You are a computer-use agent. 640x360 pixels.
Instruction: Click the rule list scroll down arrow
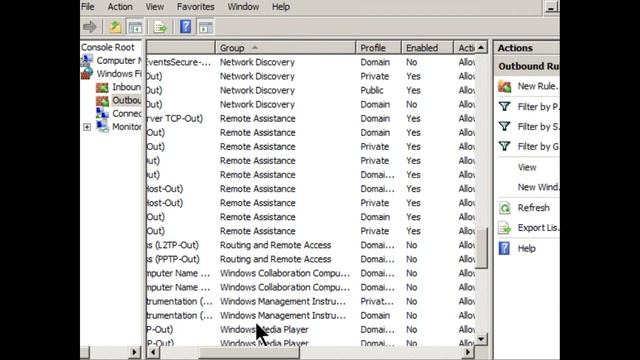[x=481, y=339]
